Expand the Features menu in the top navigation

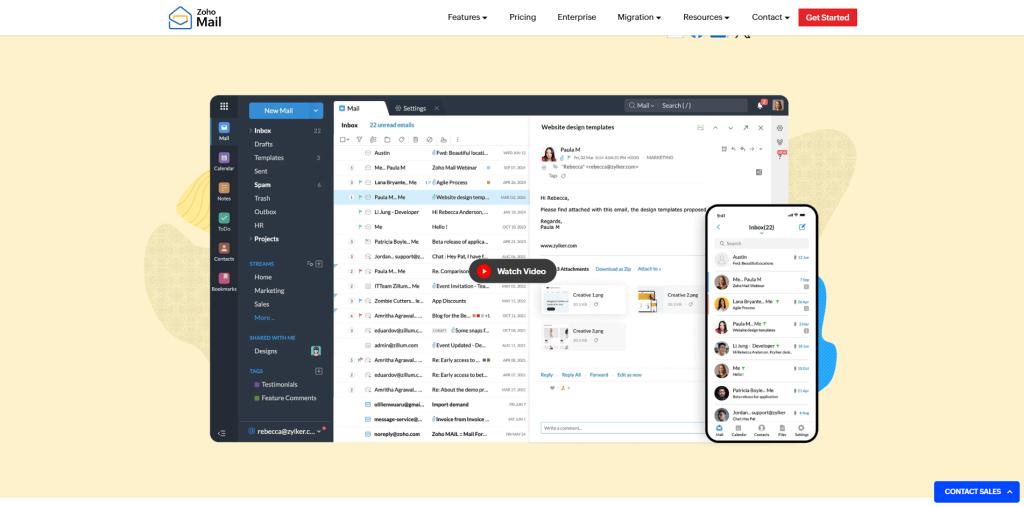[x=468, y=18]
